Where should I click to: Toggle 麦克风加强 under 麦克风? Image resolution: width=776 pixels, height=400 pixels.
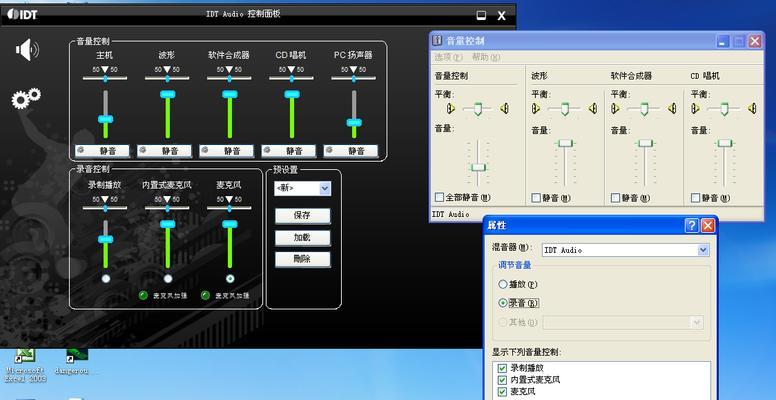(205, 296)
